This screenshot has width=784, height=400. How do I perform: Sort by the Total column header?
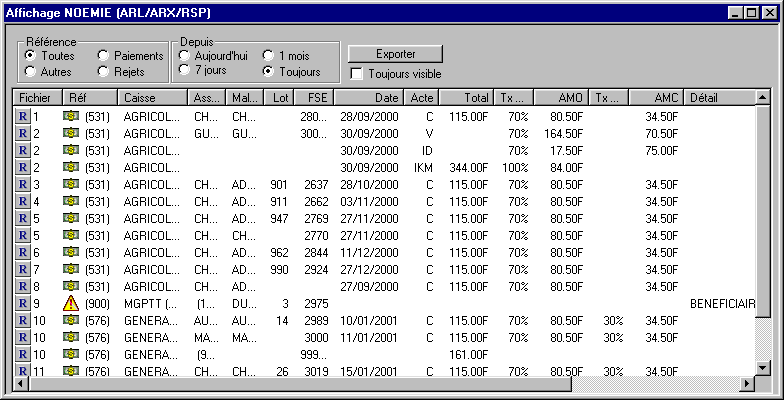point(465,97)
